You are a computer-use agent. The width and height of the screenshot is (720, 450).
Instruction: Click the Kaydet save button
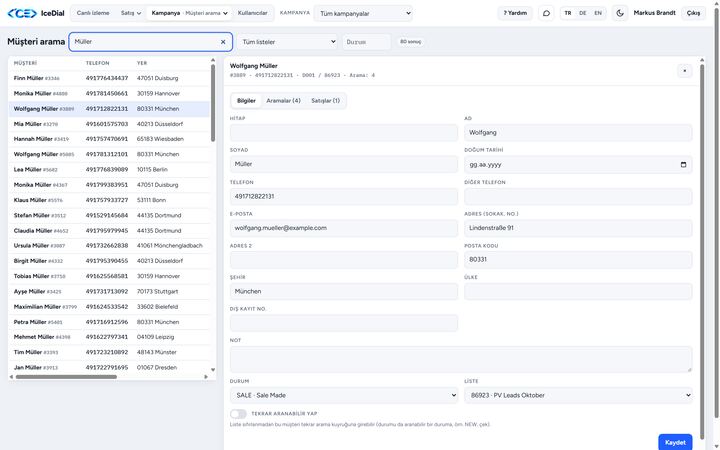pos(675,442)
